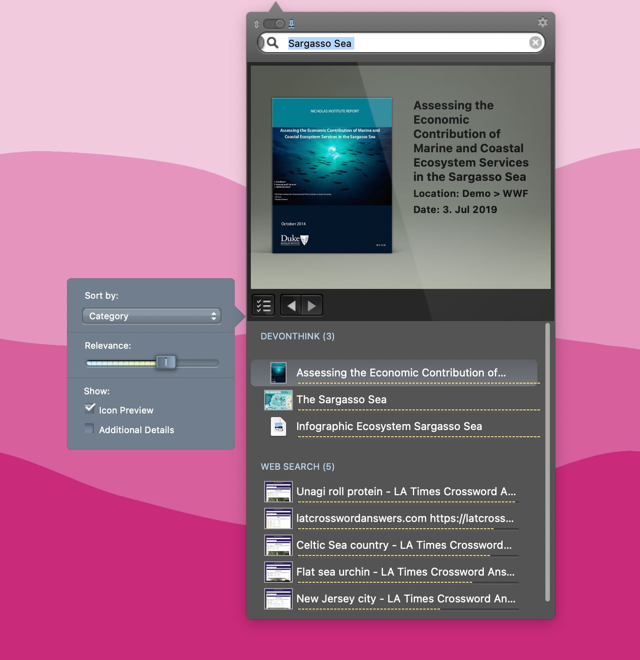Open the checklist options button
This screenshot has height=660, width=640.
[264, 305]
